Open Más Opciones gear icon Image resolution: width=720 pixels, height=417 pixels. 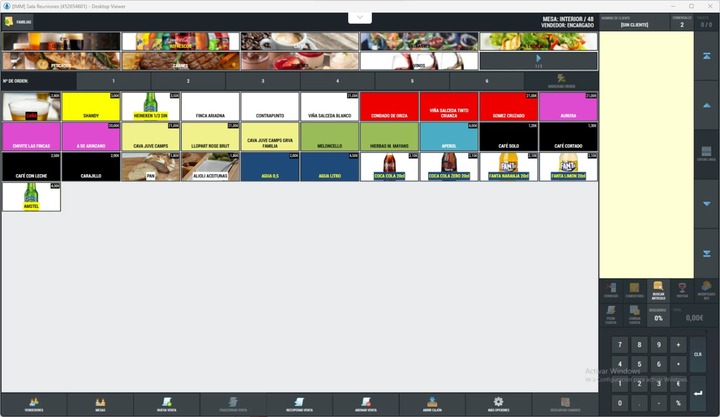pyautogui.click(x=498, y=404)
